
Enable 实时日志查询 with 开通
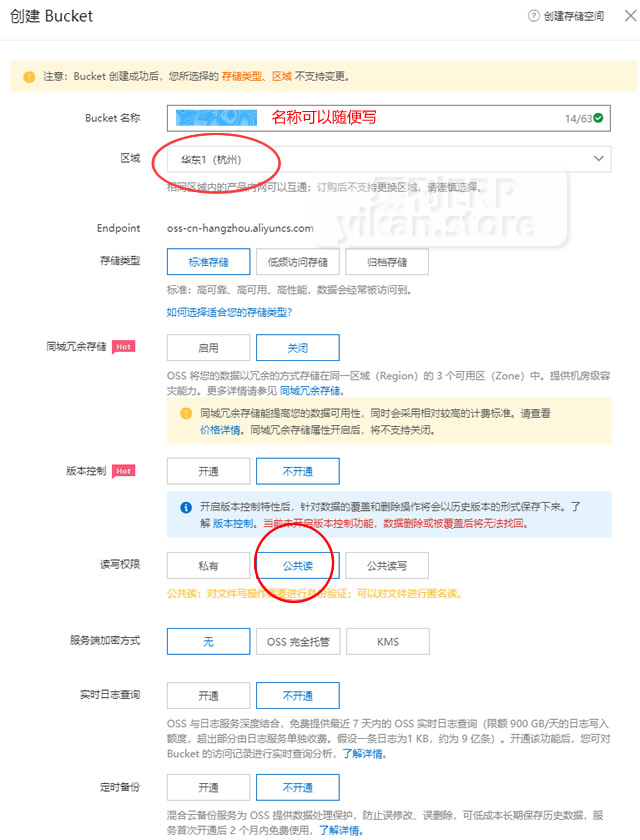tap(208, 696)
